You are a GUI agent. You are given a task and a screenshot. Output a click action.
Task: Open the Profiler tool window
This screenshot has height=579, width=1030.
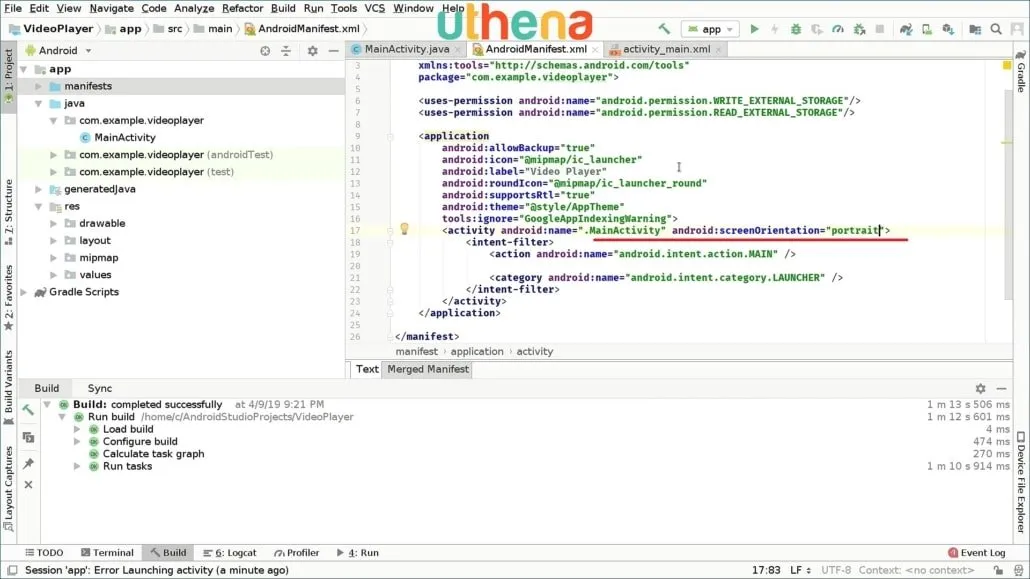point(297,553)
